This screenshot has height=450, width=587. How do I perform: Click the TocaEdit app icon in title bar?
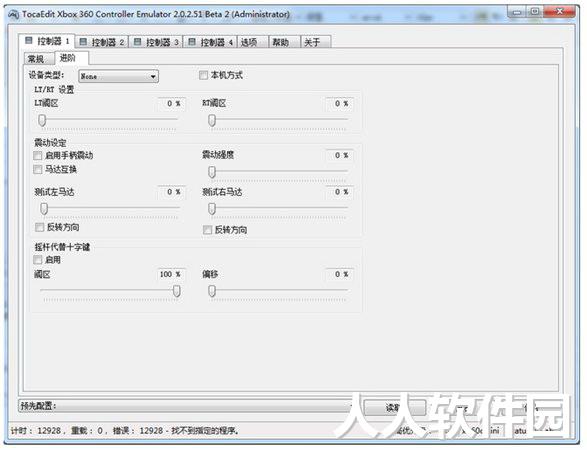(14, 15)
